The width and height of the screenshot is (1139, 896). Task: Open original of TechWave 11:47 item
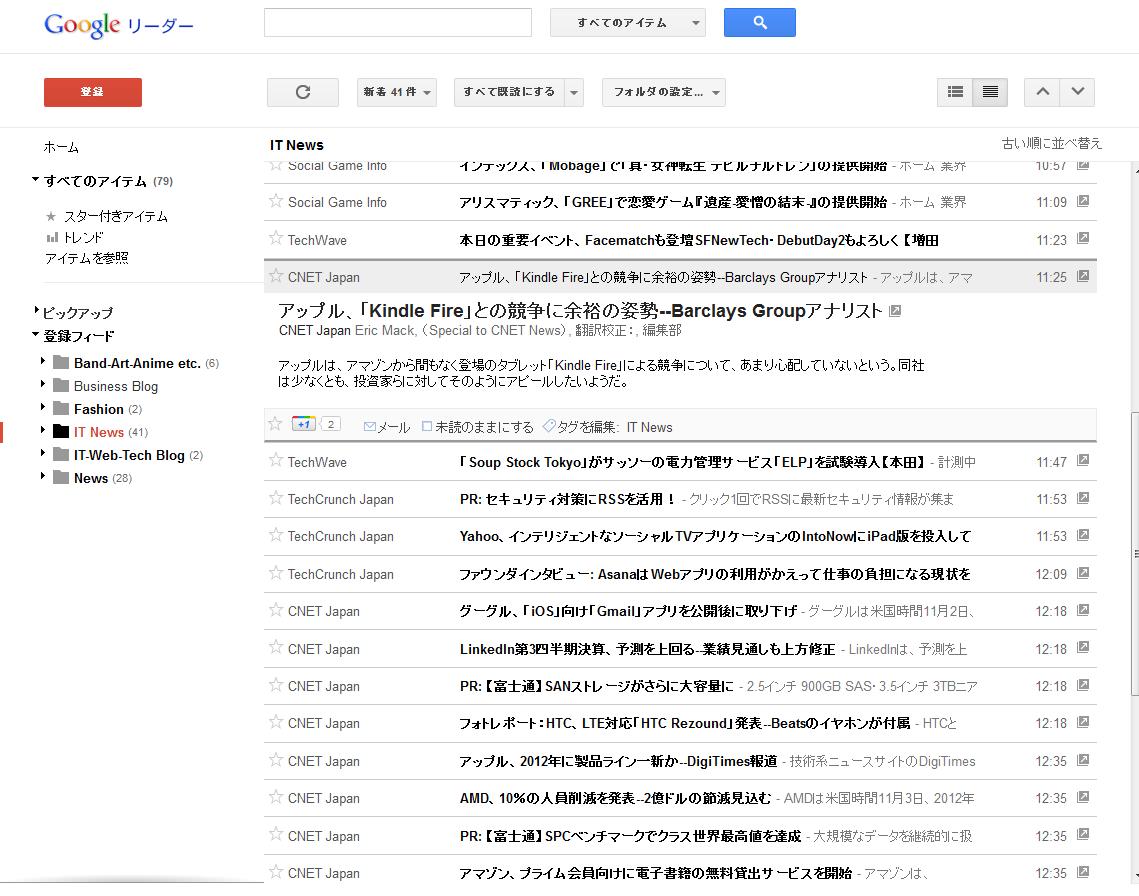click(1083, 461)
